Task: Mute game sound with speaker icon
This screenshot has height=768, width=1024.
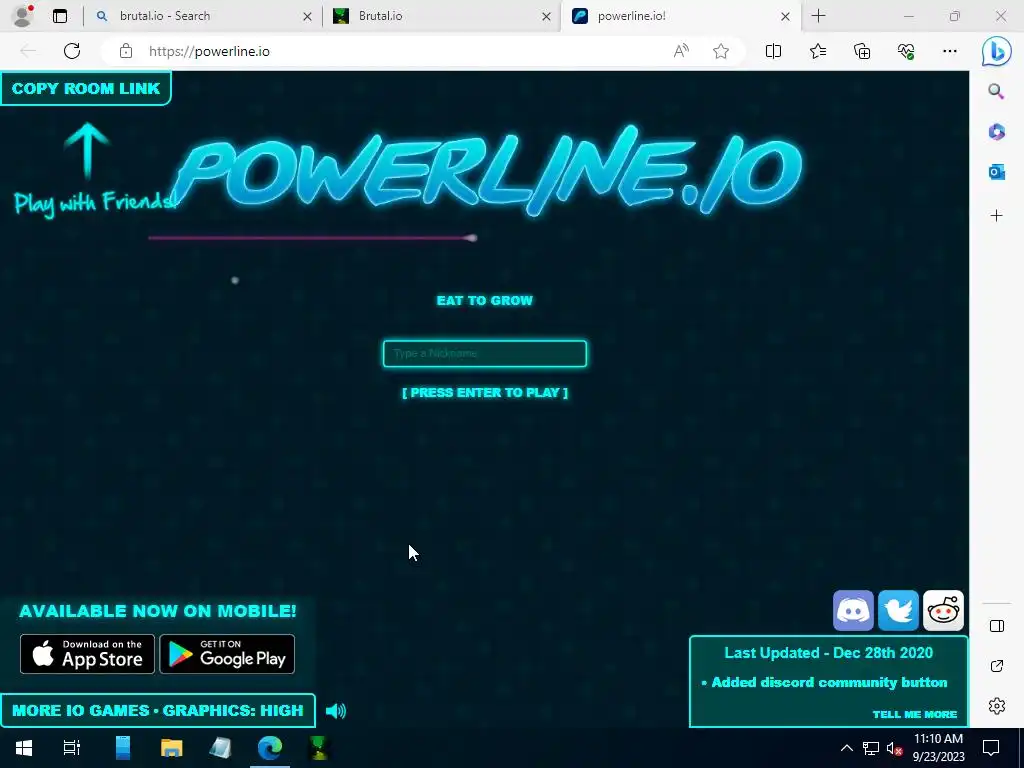Action: (336, 711)
